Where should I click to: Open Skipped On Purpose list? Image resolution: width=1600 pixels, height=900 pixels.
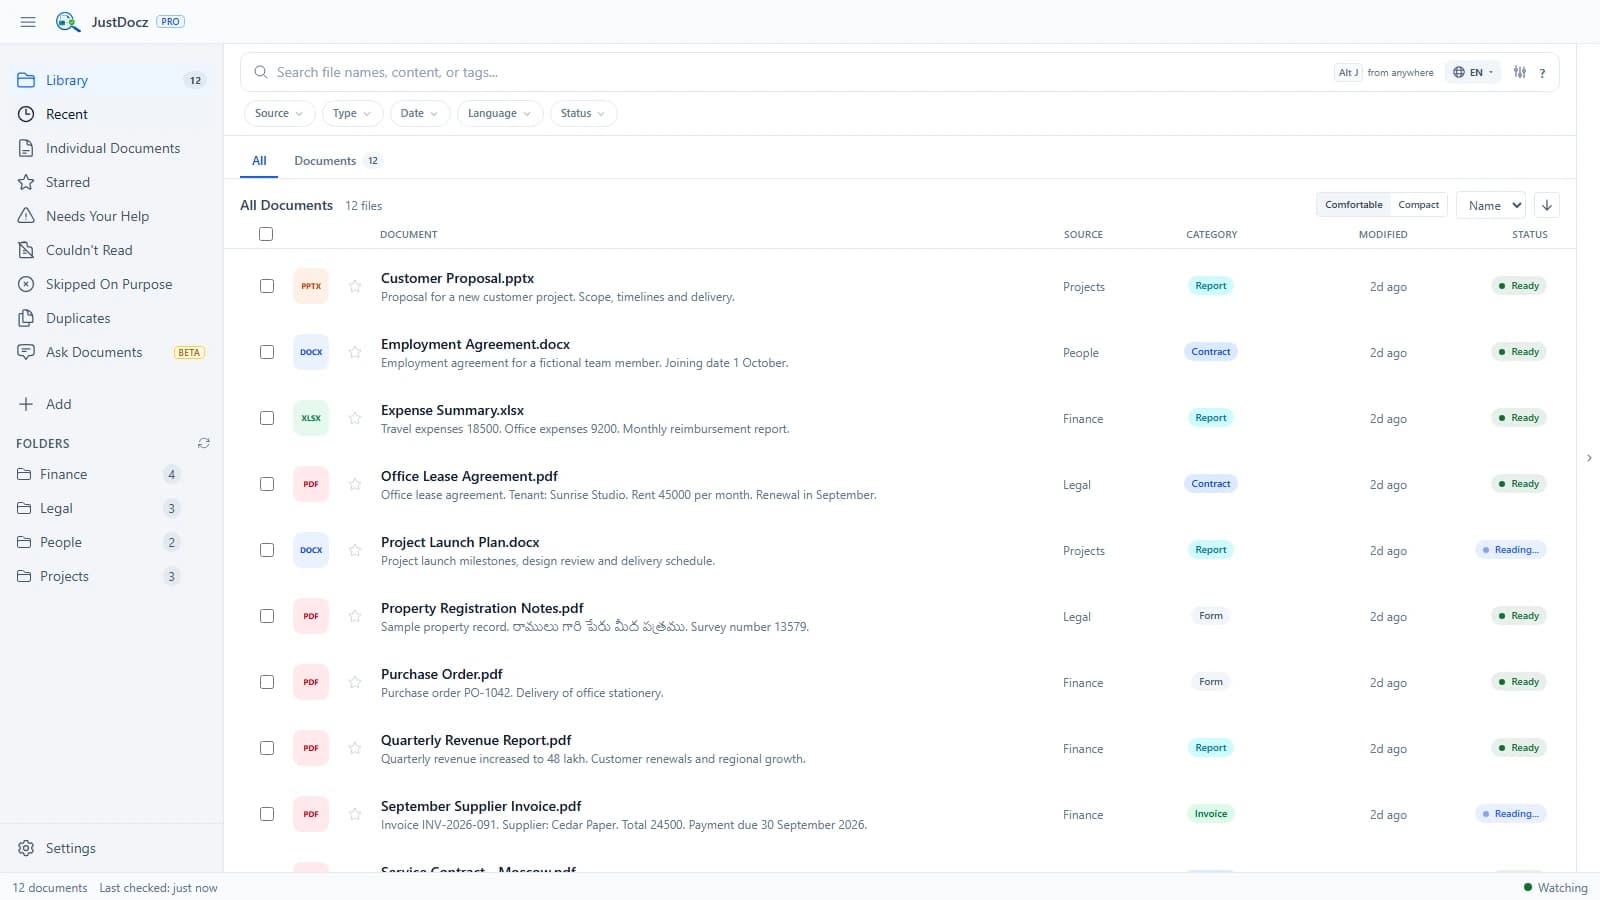coord(111,284)
